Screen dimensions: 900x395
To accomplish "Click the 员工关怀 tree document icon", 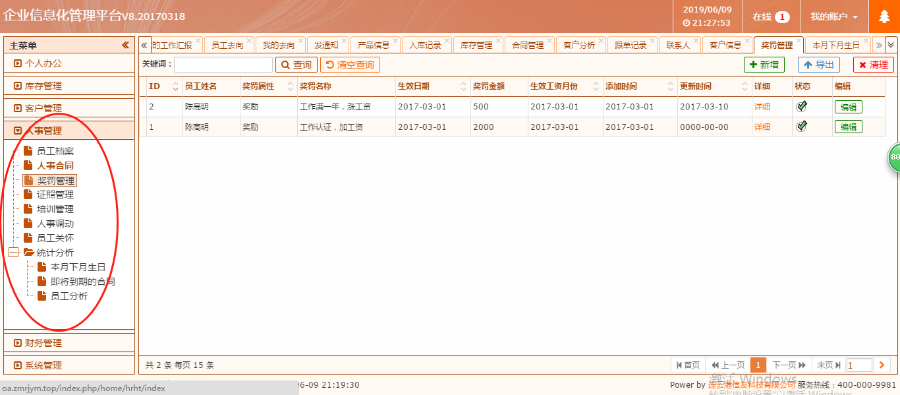I will pos(28,238).
